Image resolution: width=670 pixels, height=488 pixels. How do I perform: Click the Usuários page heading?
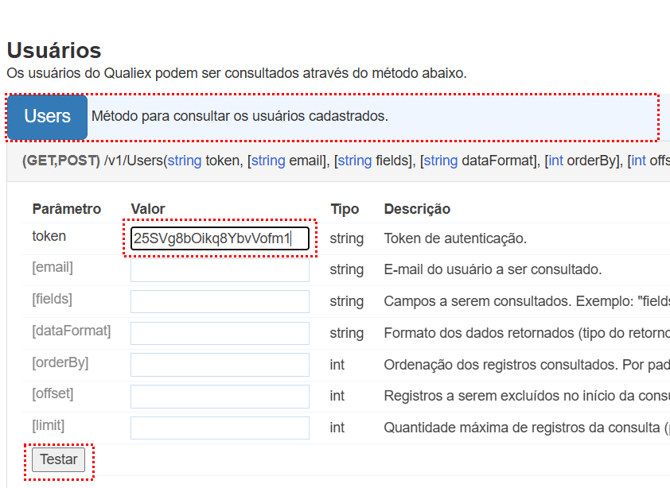click(54, 50)
